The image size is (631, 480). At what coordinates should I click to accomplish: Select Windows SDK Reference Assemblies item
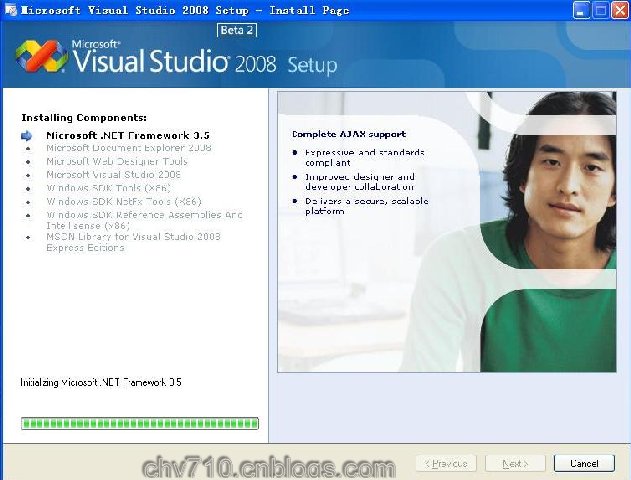(144, 220)
